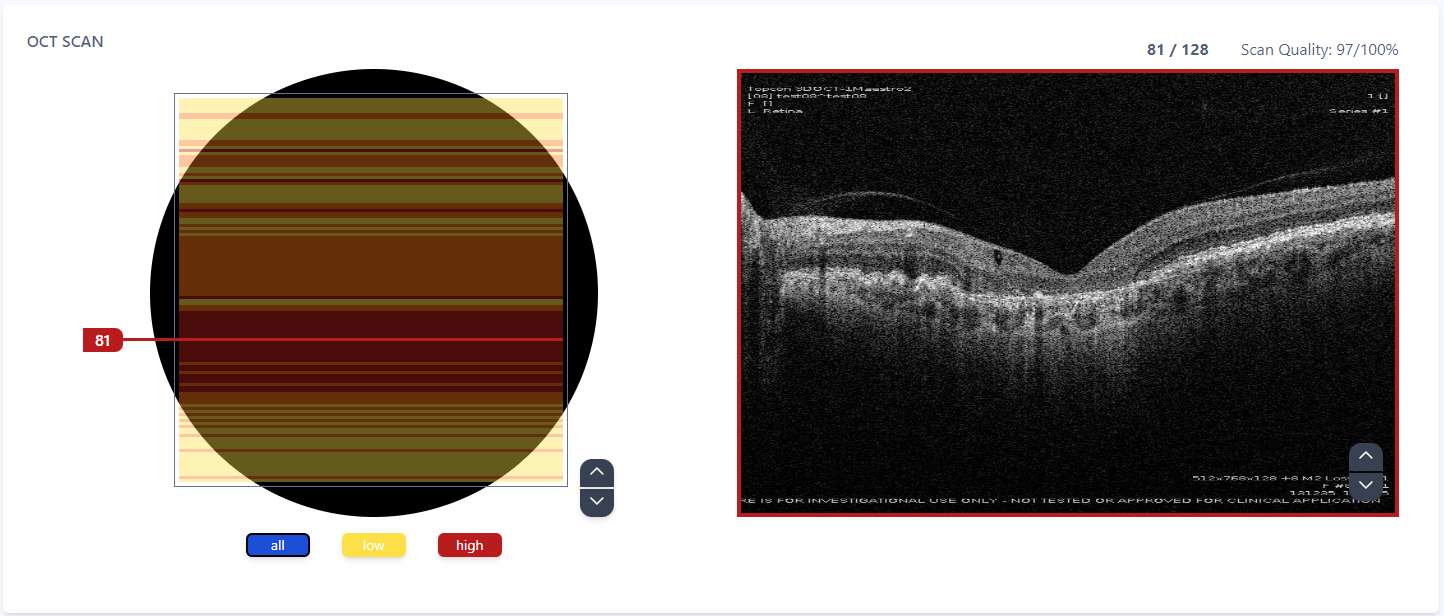Viewport: 1444px width, 616px height.
Task: Open the en-face fundus map thumbnail
Action: [371, 290]
